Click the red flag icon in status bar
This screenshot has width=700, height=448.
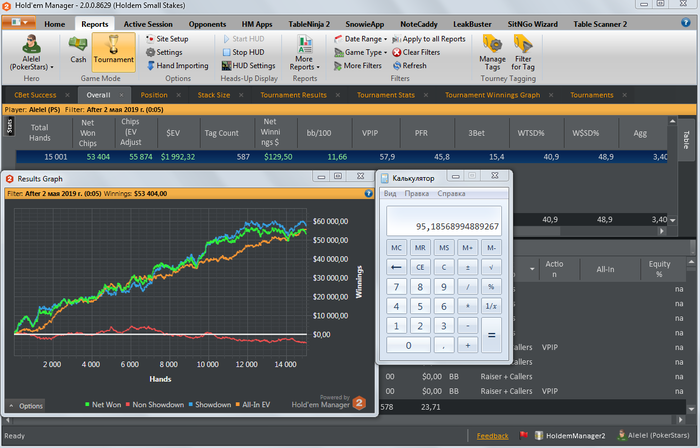tap(523, 435)
